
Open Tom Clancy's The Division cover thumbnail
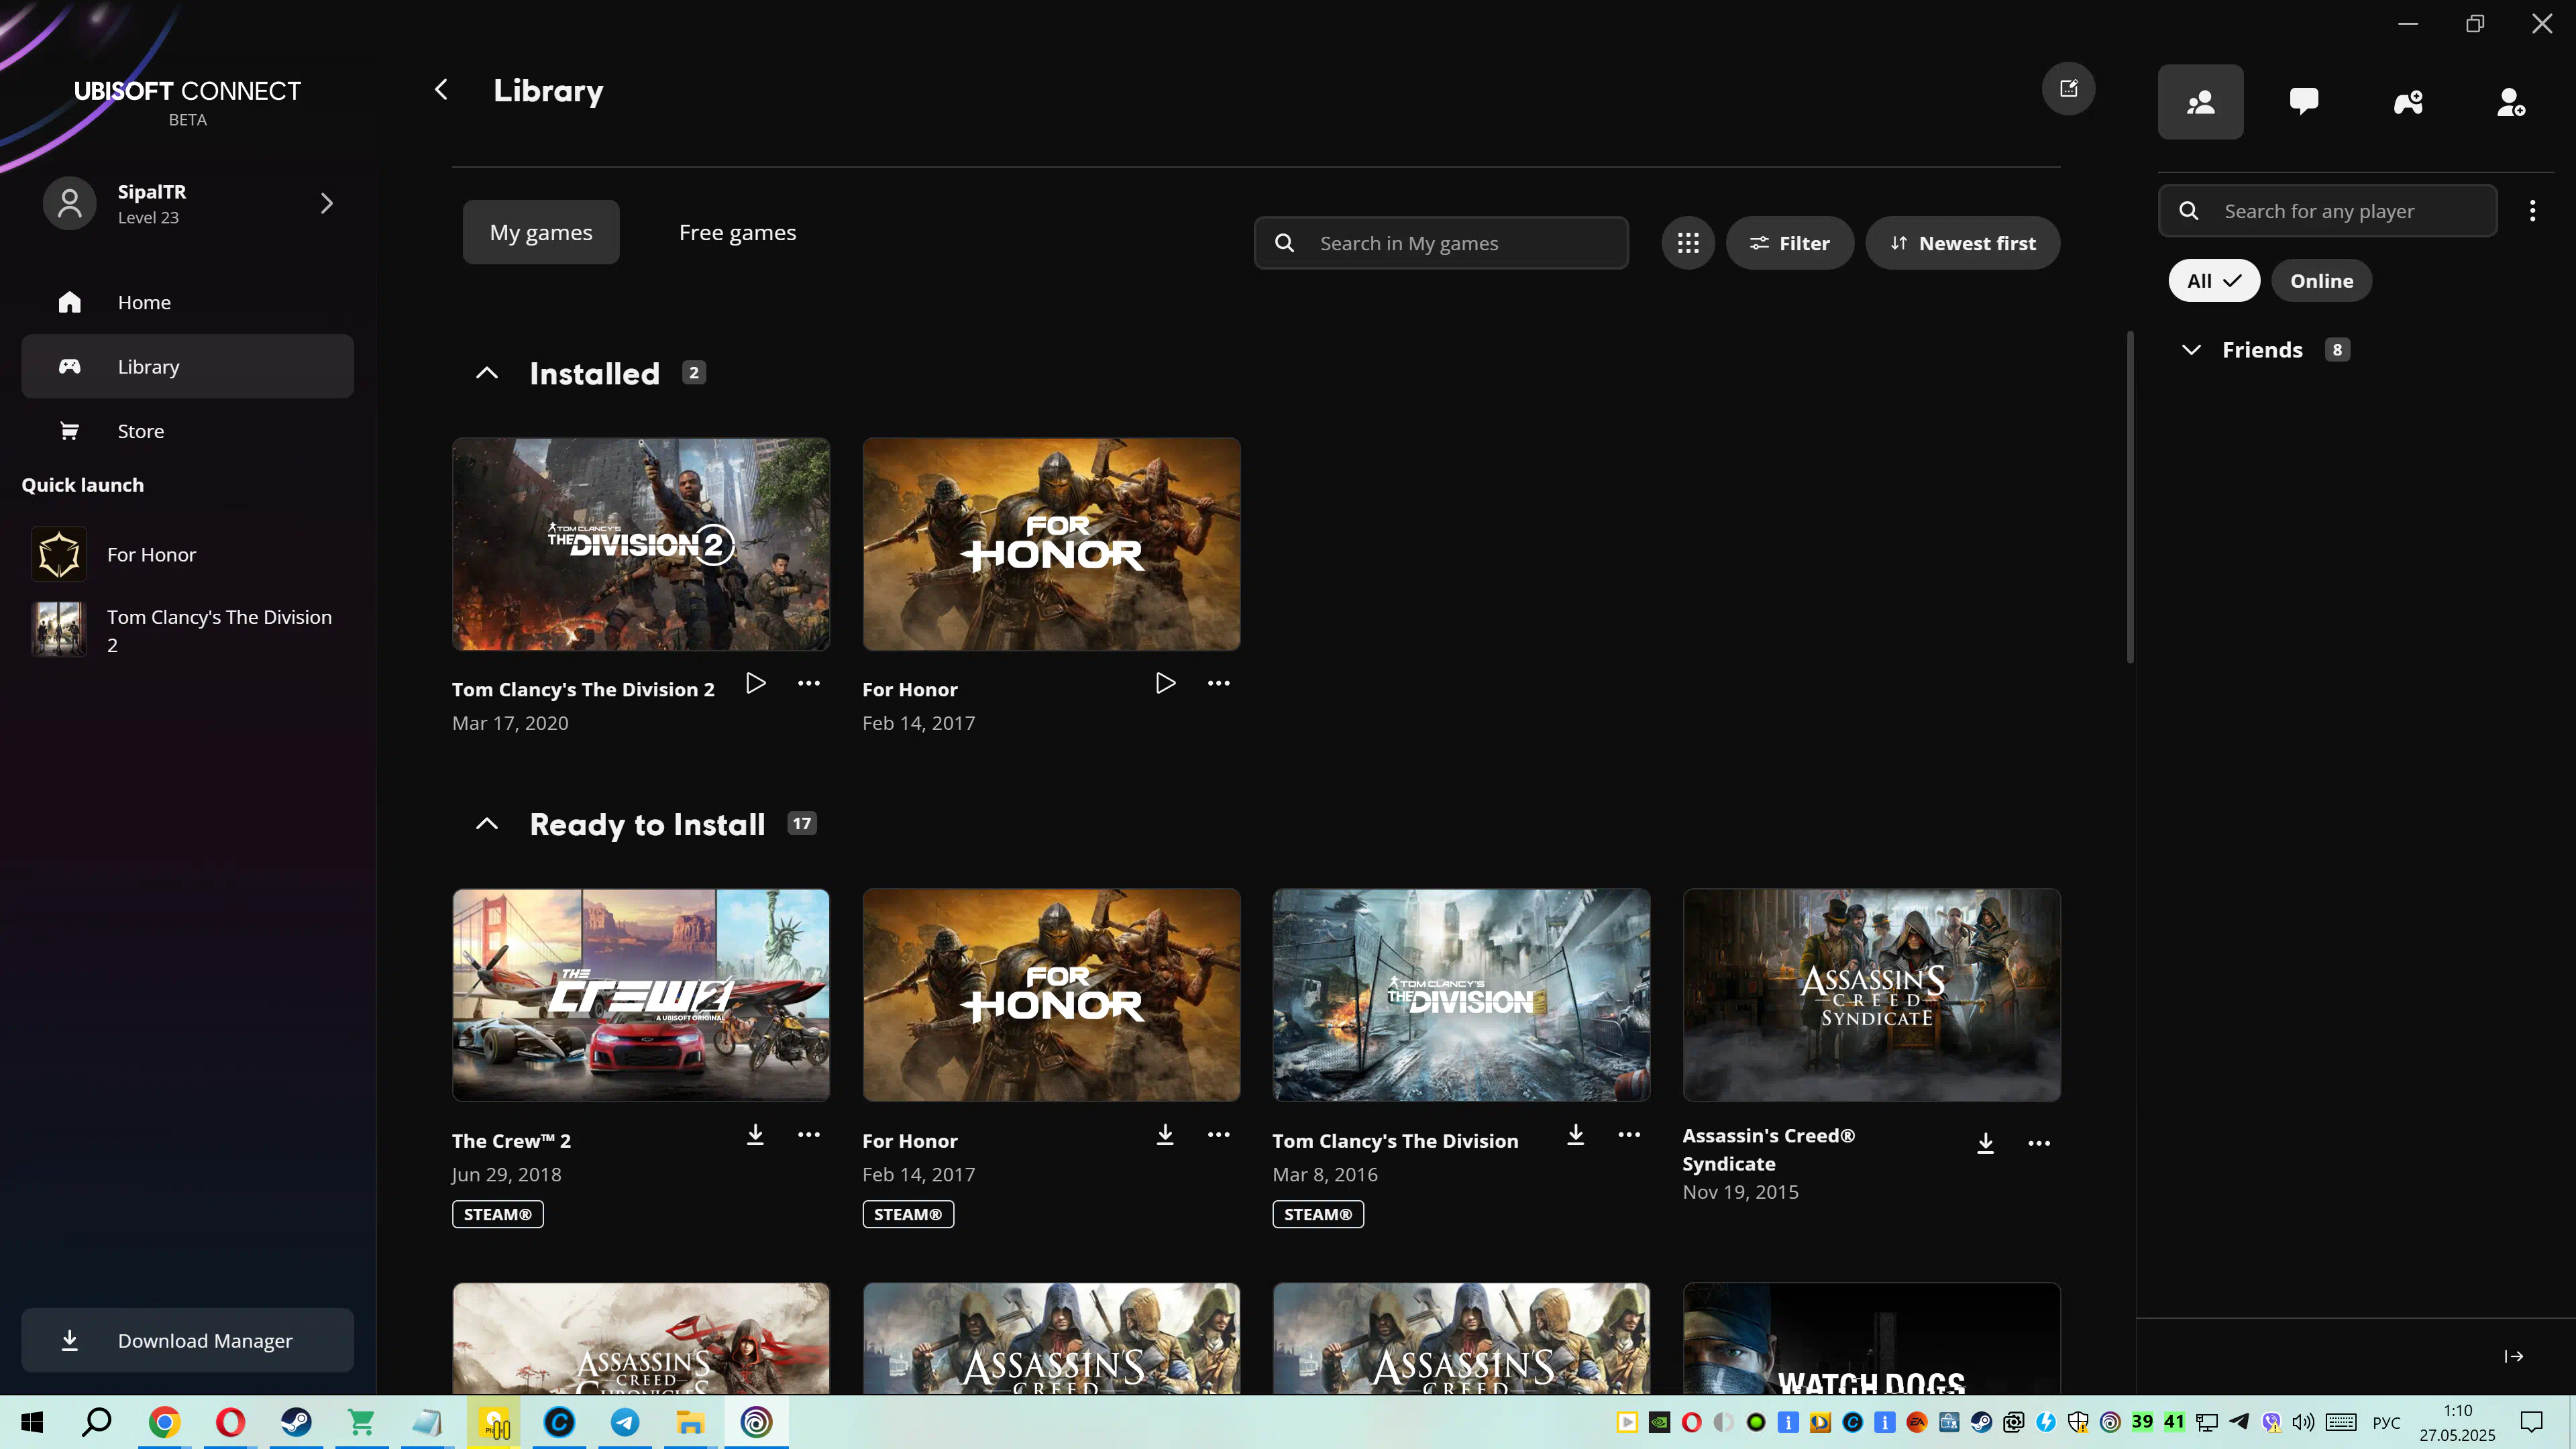tap(1461, 995)
